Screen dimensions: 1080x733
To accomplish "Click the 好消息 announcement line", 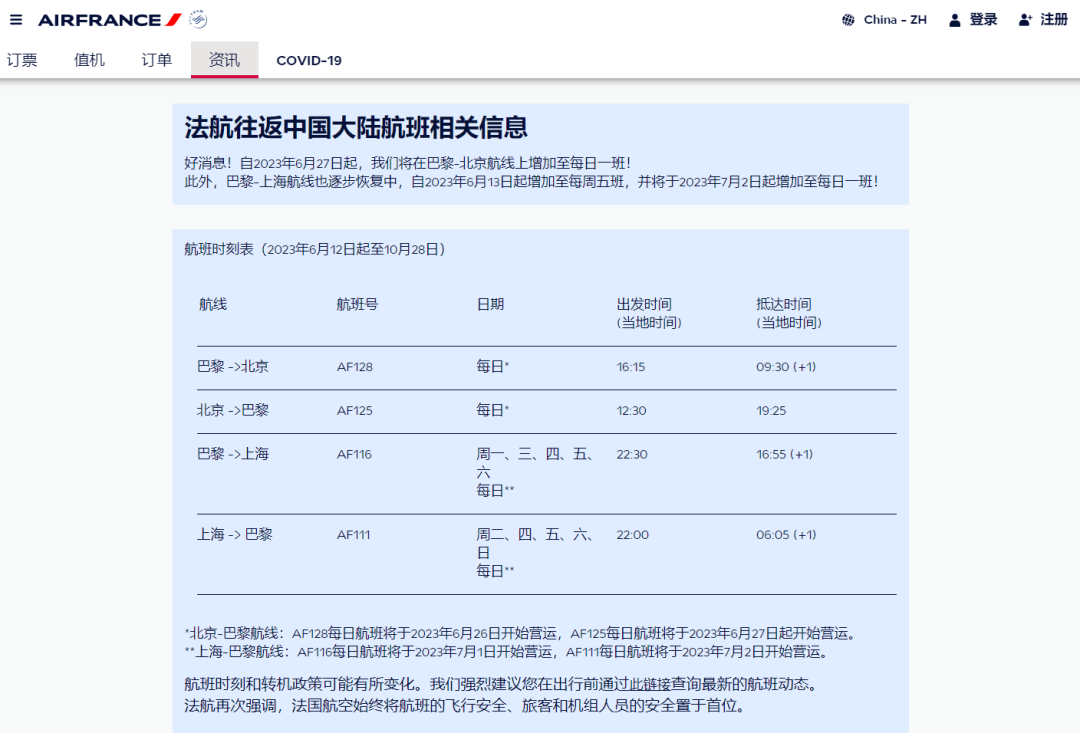I will 408,163.
